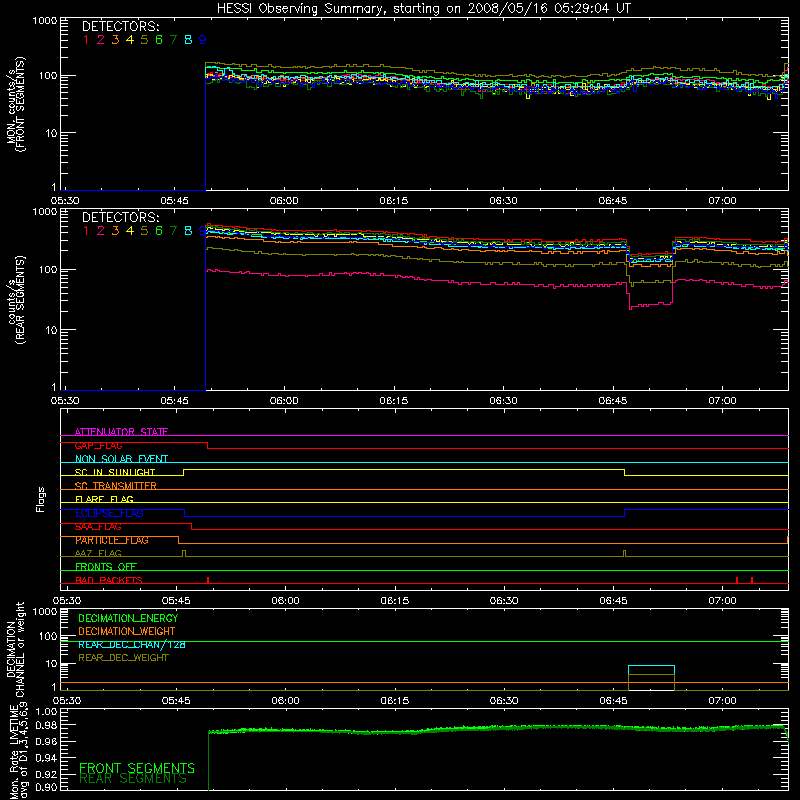Click the vertical Flags axis label
The height and width of the screenshot is (800, 800).
[x=40, y=499]
